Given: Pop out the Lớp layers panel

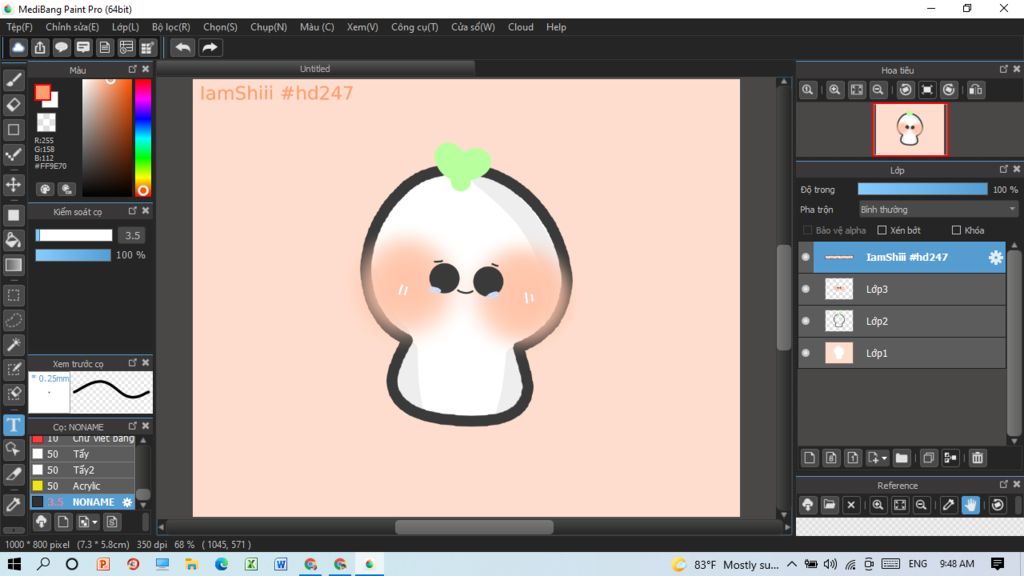Looking at the screenshot, I should click(1004, 169).
